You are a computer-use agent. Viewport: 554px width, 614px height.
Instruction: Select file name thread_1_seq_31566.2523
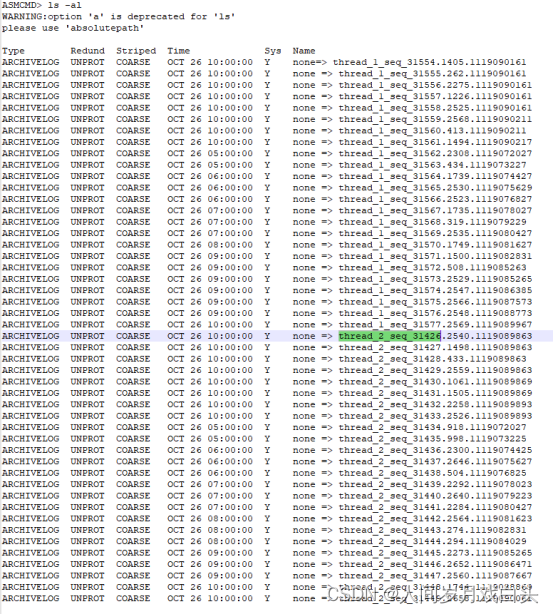435,199
